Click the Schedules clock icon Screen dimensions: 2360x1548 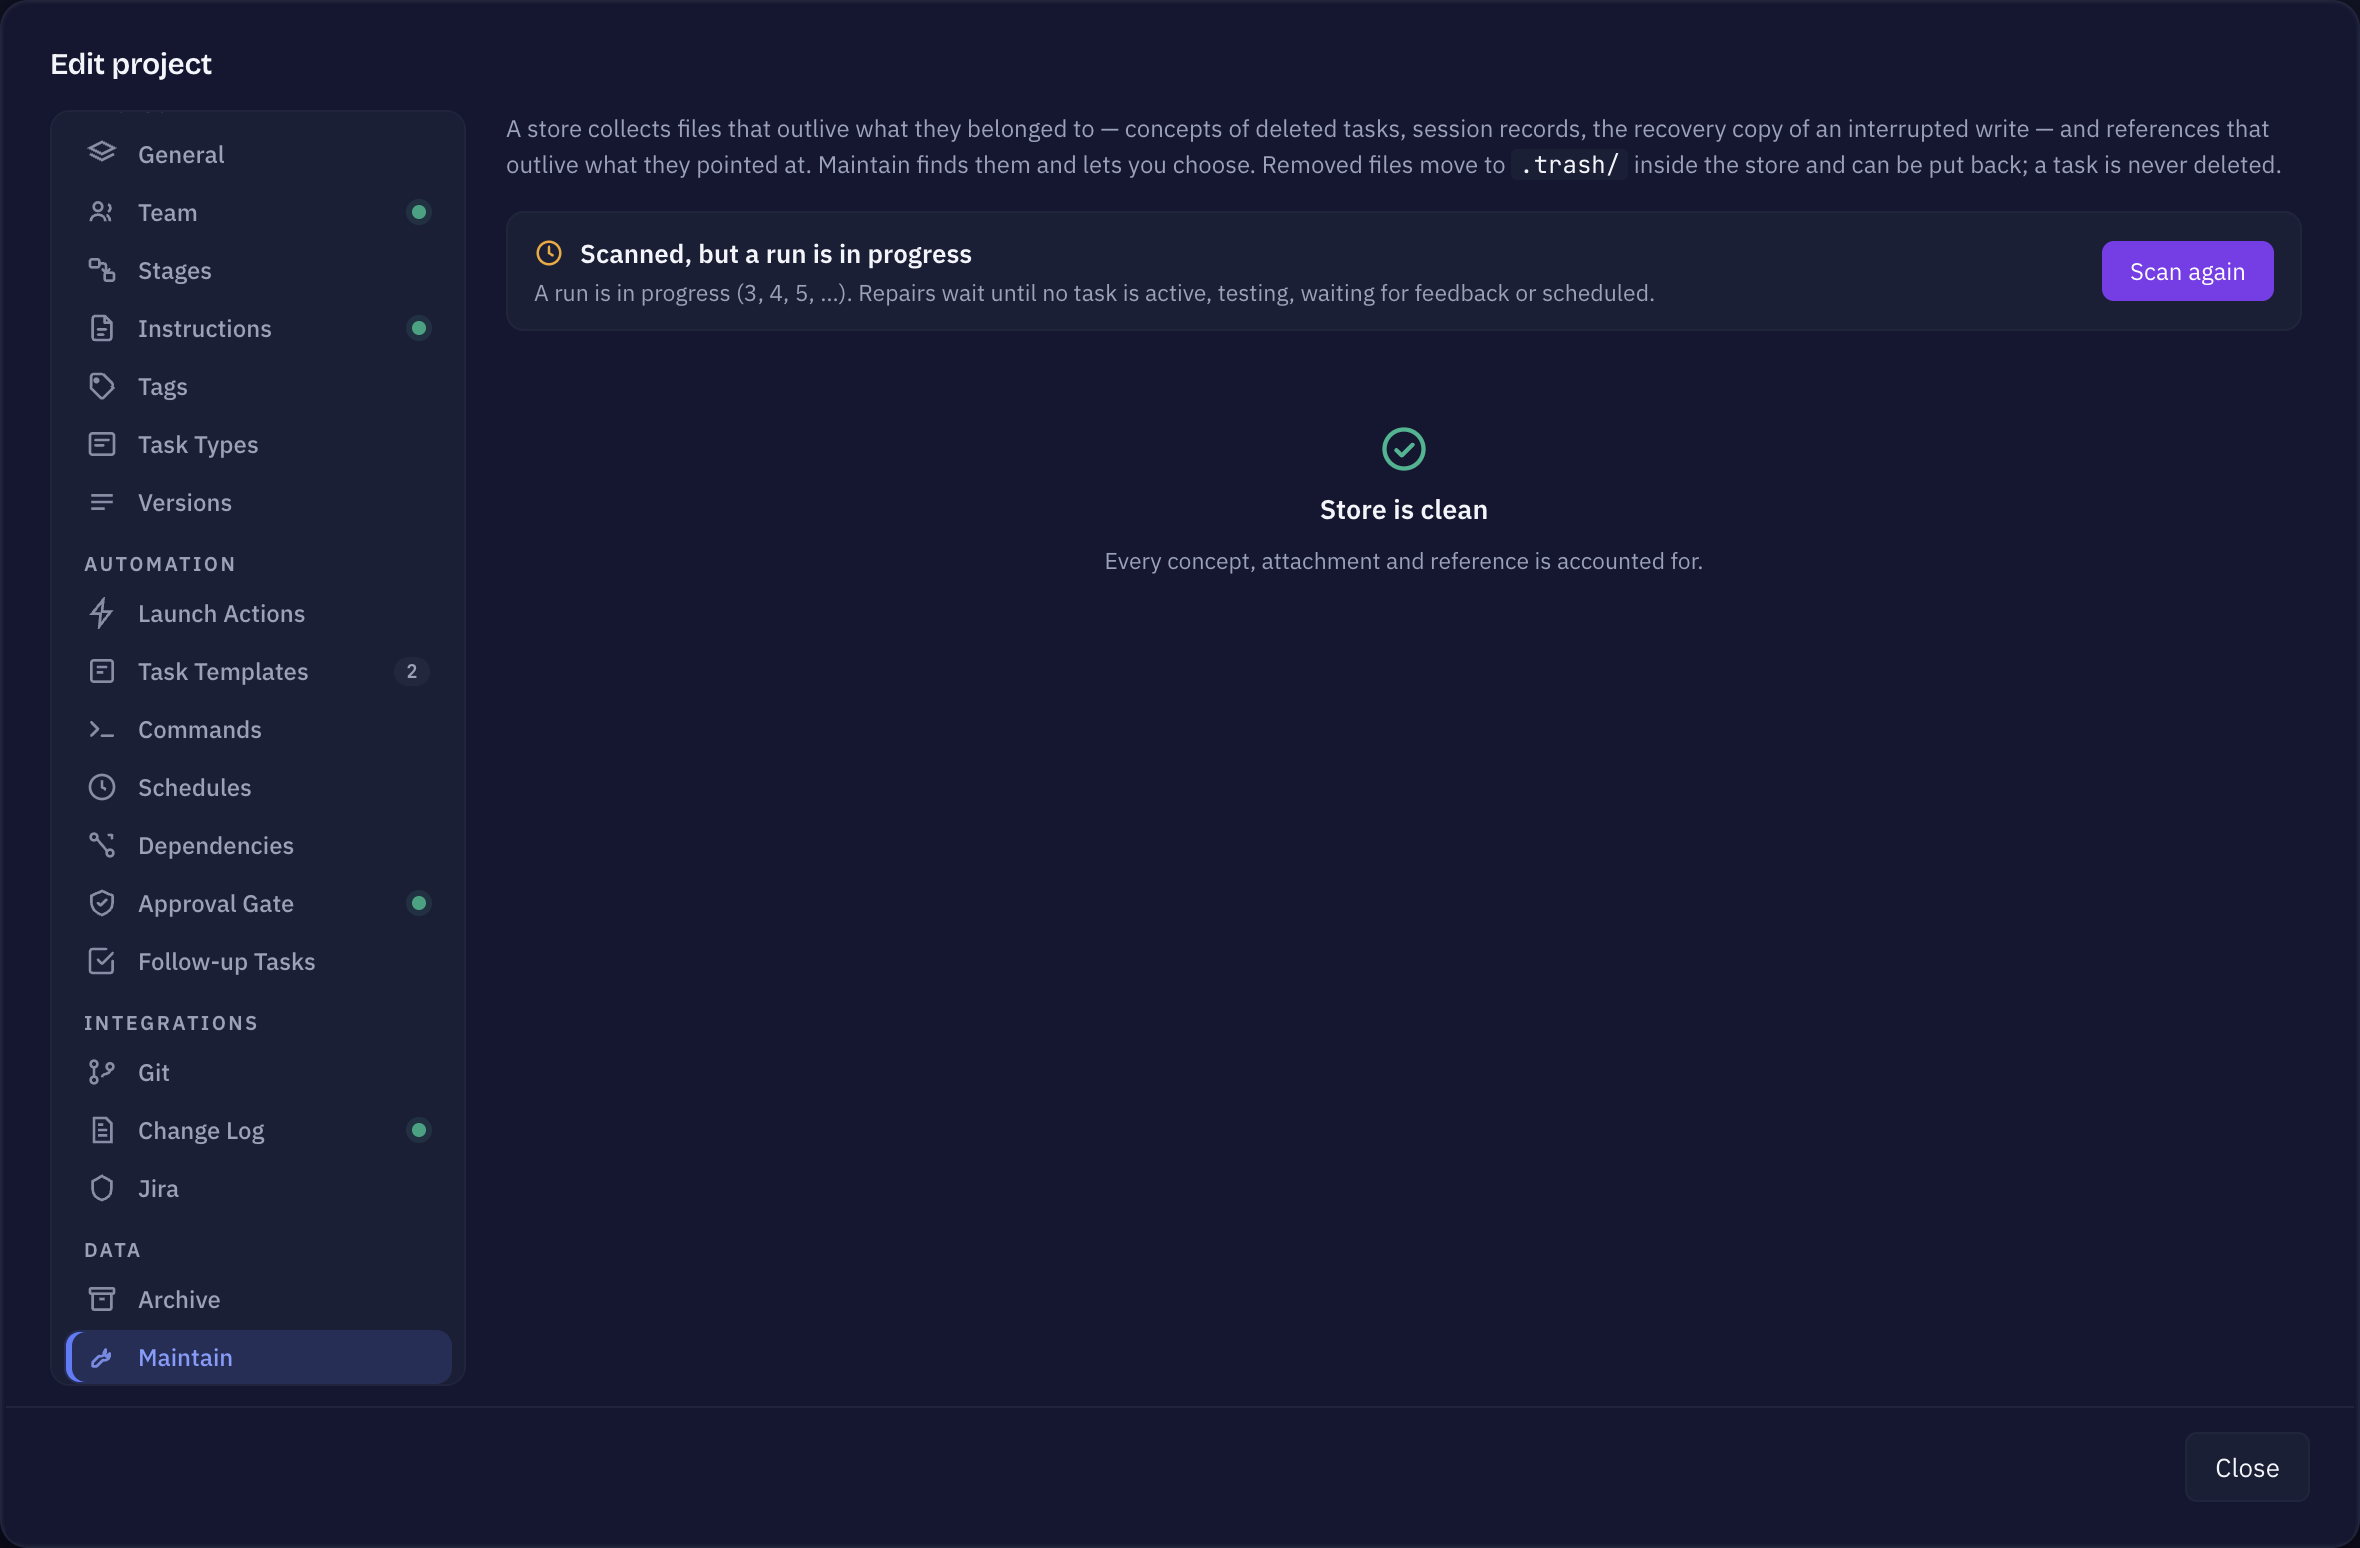point(101,787)
